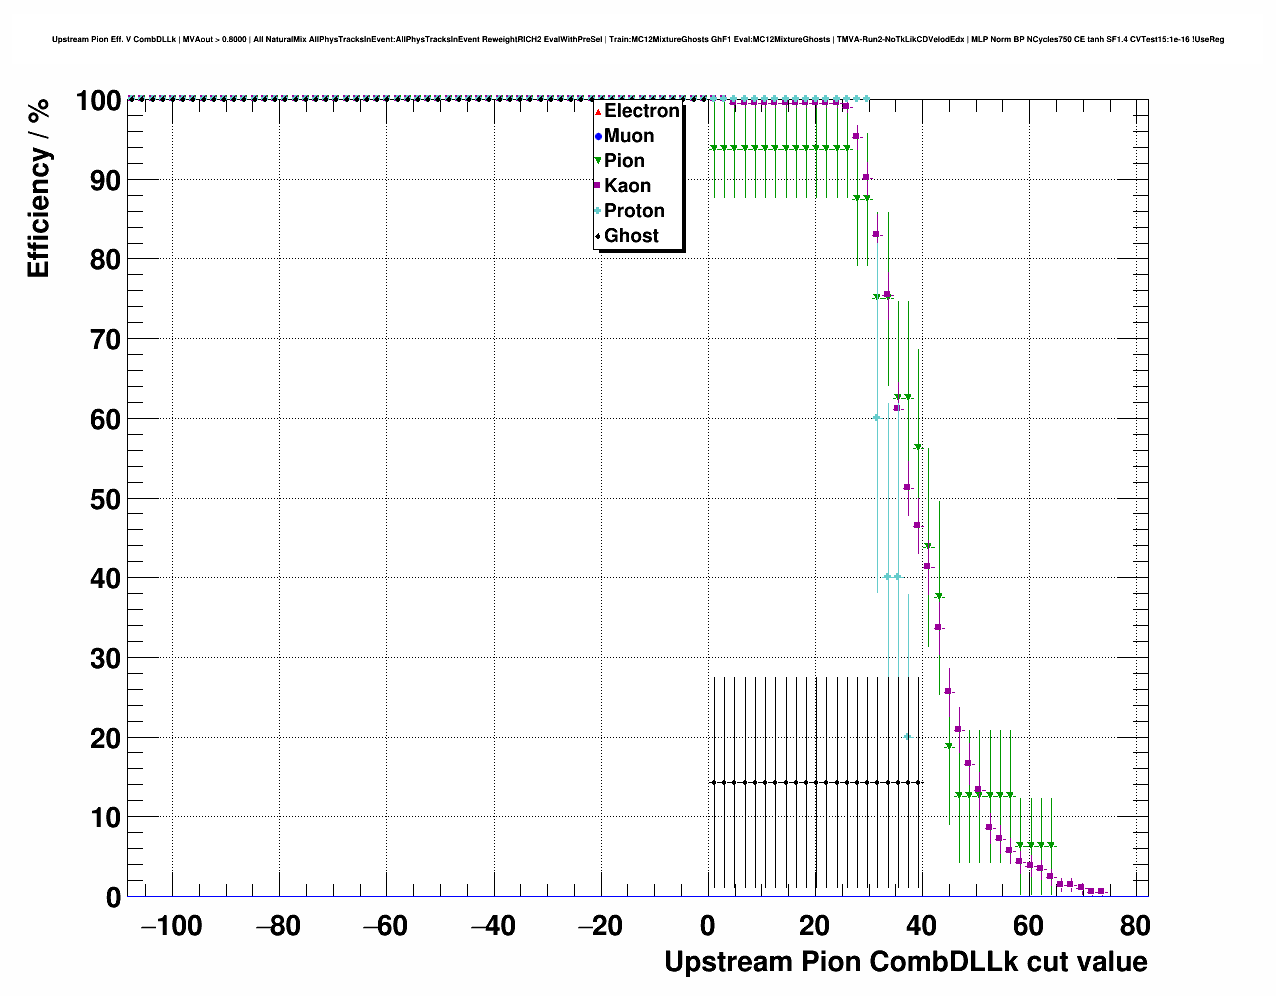Click the x-axis tick label 80
Image resolution: width=1276 pixels, height=996 pixels.
click(x=1135, y=927)
